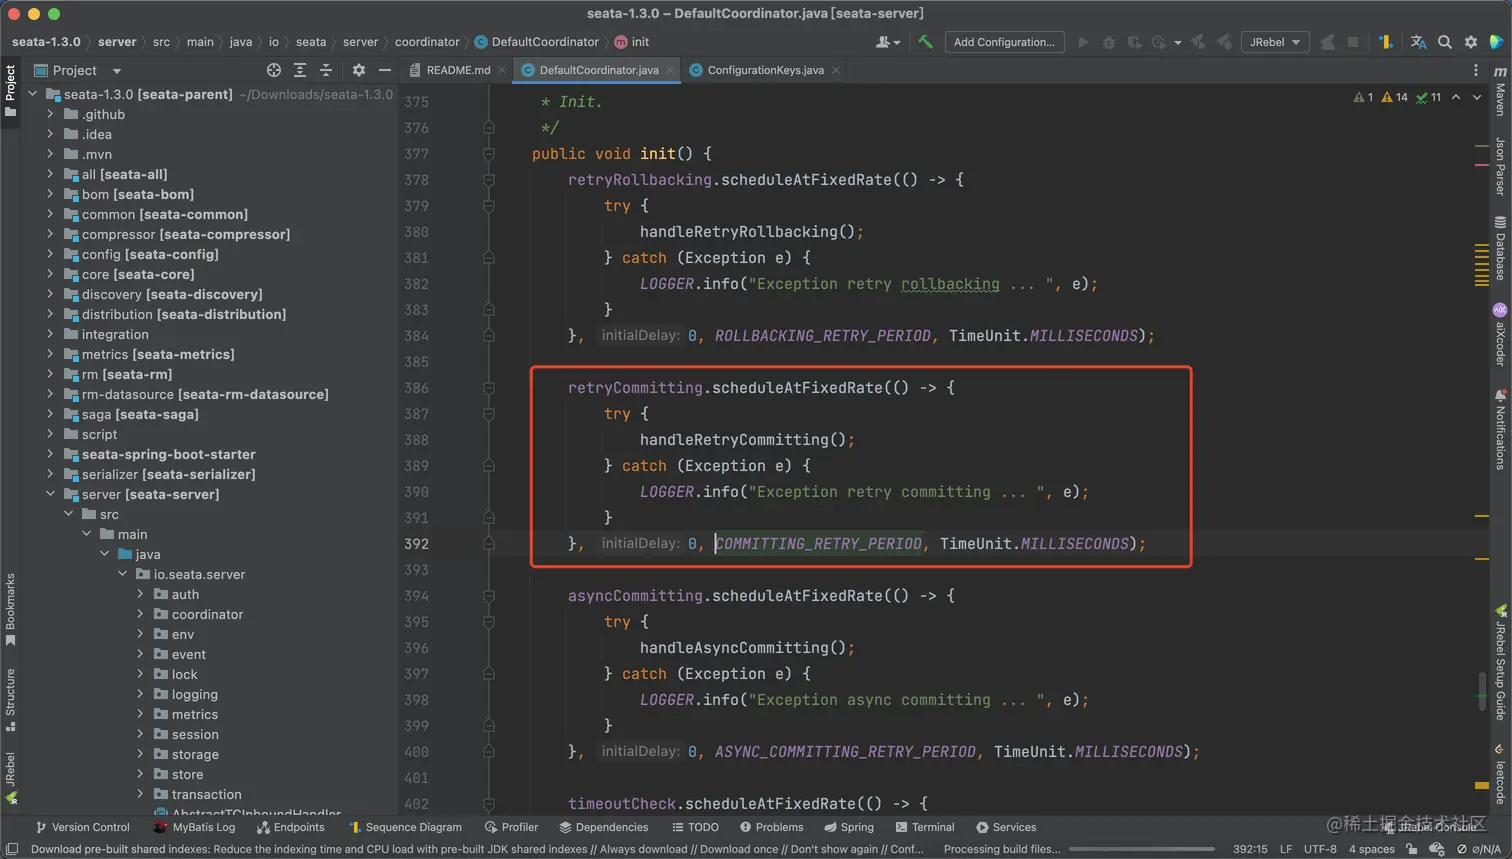Open editor tabs more options menu

coord(1476,70)
